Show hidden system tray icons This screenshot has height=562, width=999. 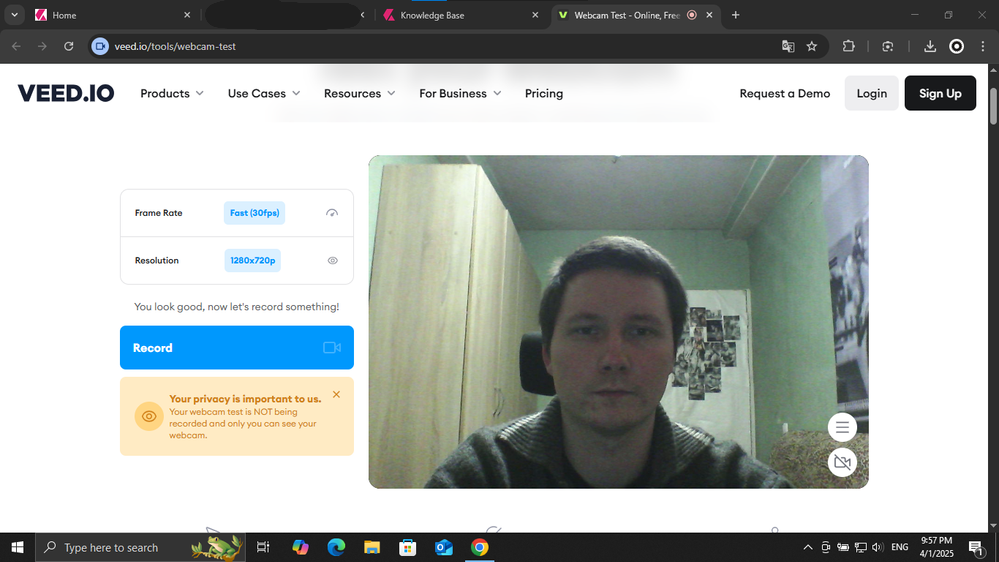pyautogui.click(x=807, y=547)
